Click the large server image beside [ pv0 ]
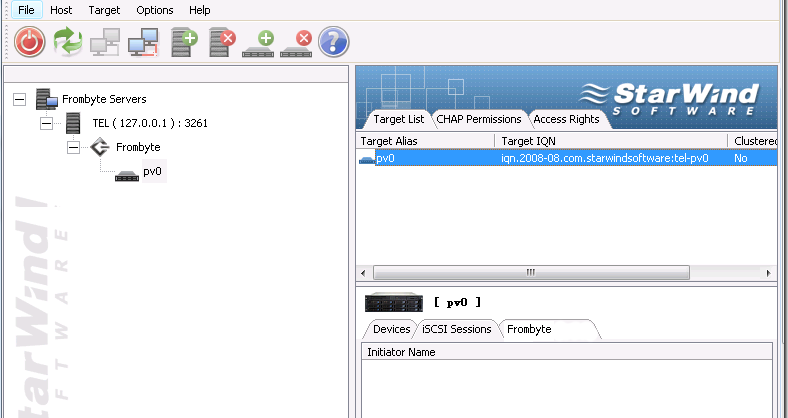 point(394,302)
